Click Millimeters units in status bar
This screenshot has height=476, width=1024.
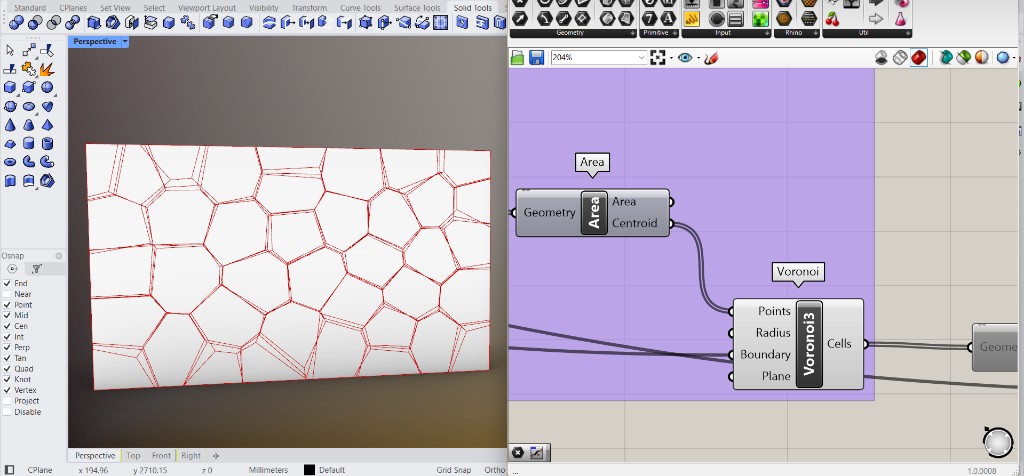click(268, 470)
